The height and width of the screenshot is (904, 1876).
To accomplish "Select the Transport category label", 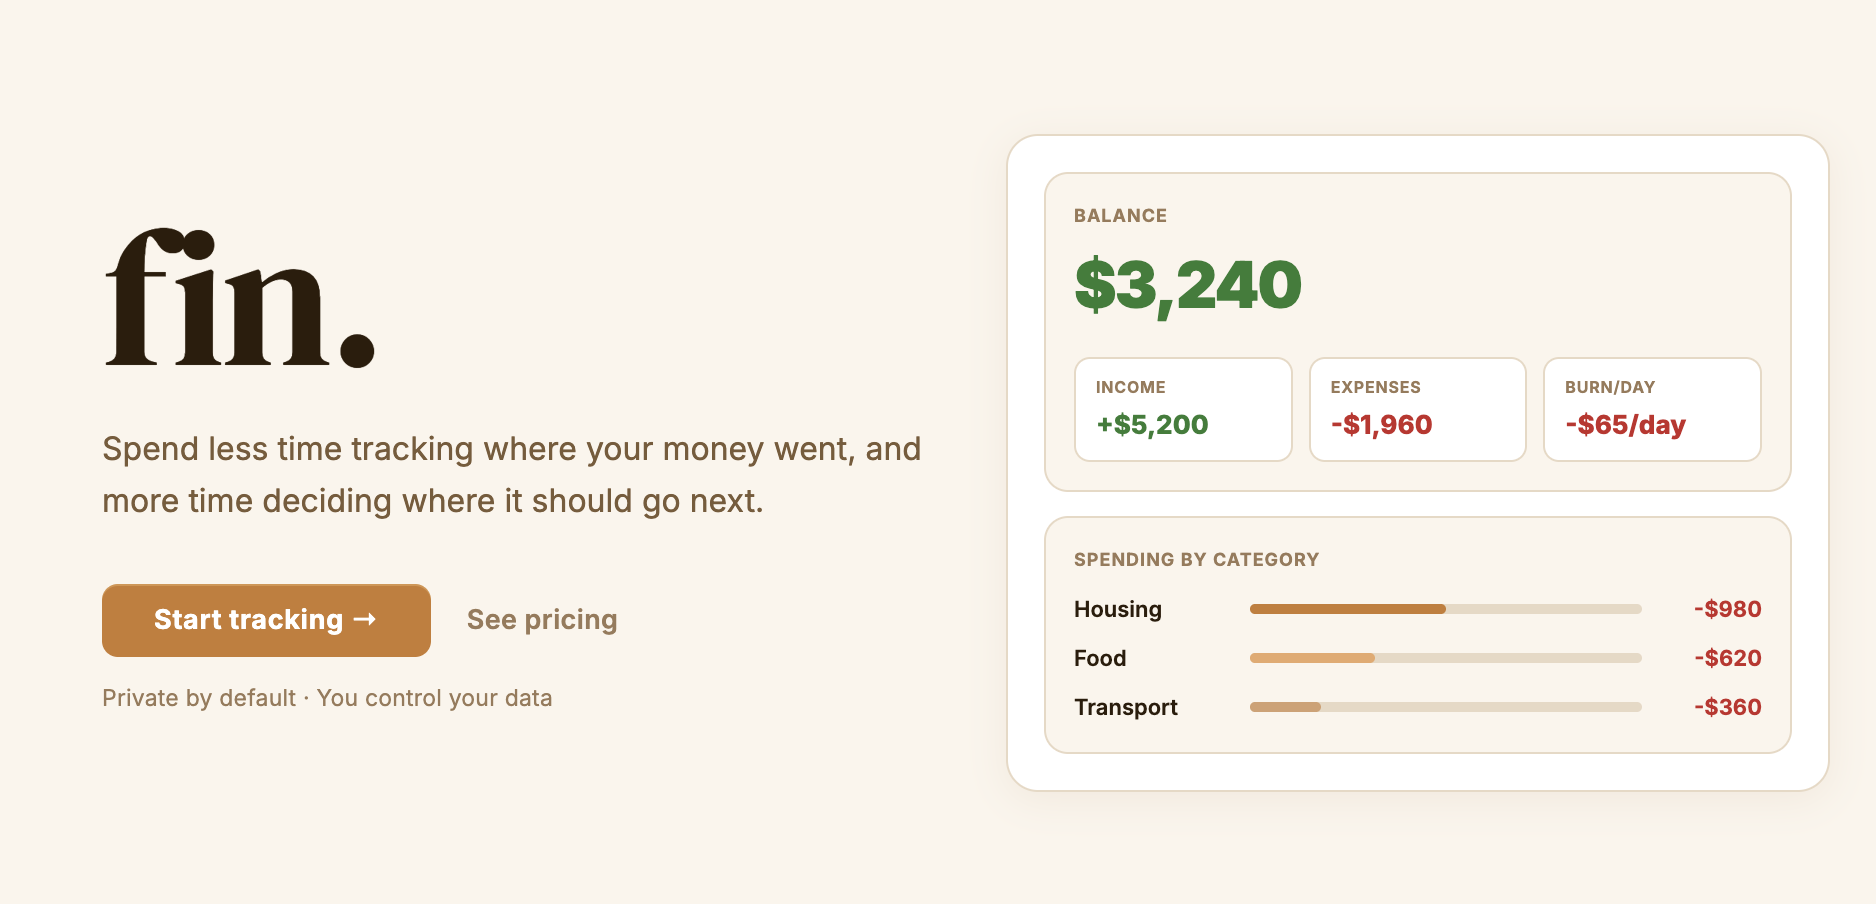I will (x=1126, y=707).
